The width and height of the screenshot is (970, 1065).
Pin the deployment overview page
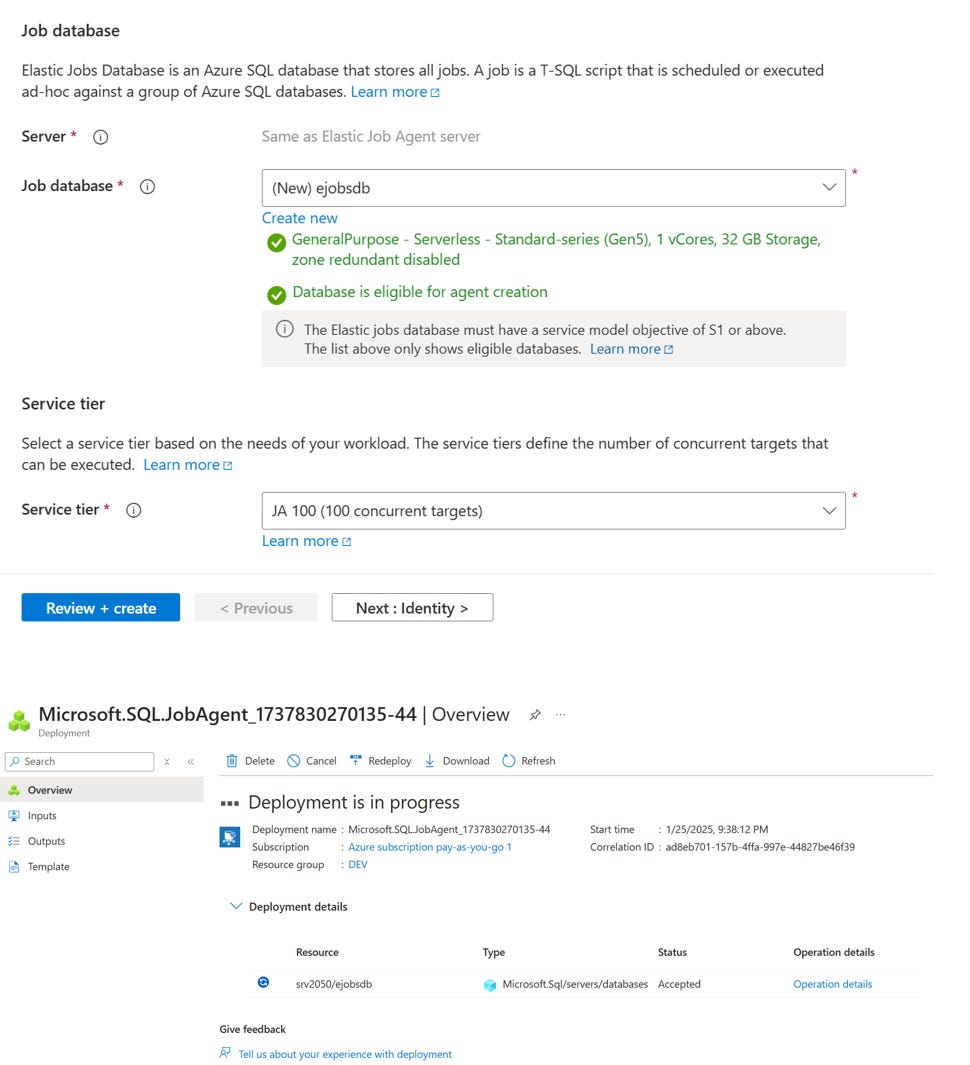click(x=535, y=715)
